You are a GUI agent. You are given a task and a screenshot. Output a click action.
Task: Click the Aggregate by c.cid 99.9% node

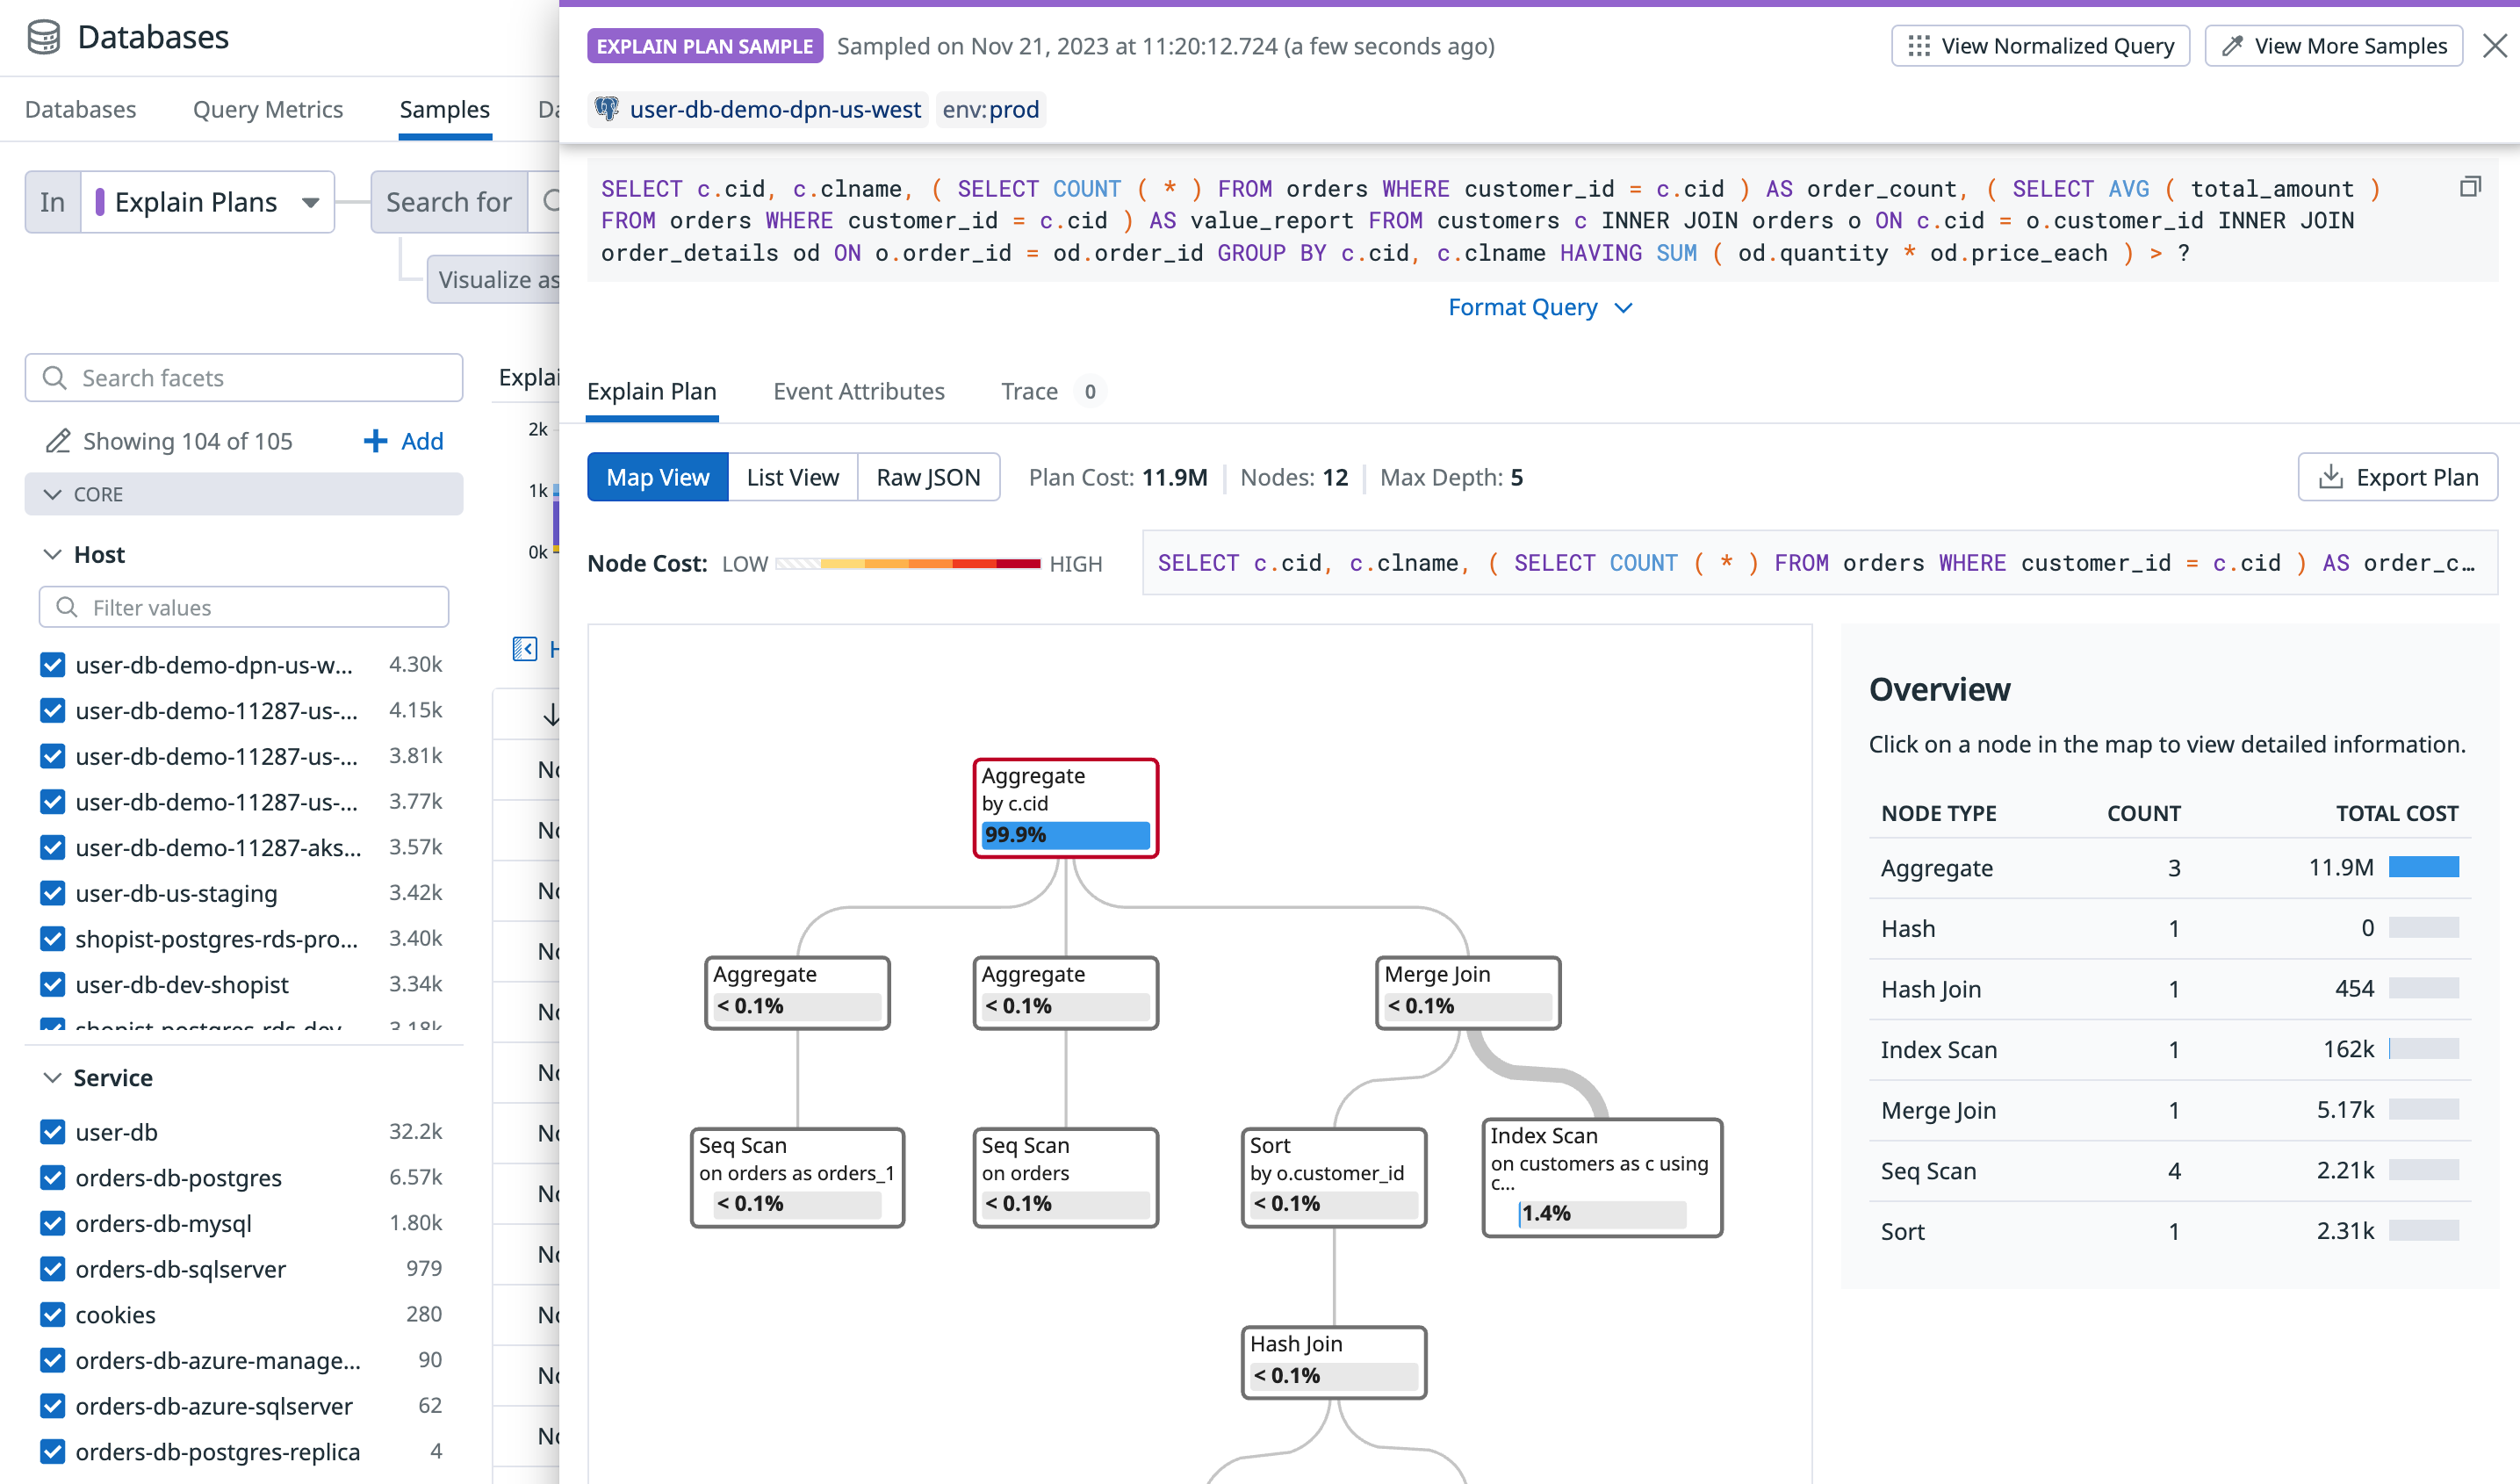coord(1065,807)
